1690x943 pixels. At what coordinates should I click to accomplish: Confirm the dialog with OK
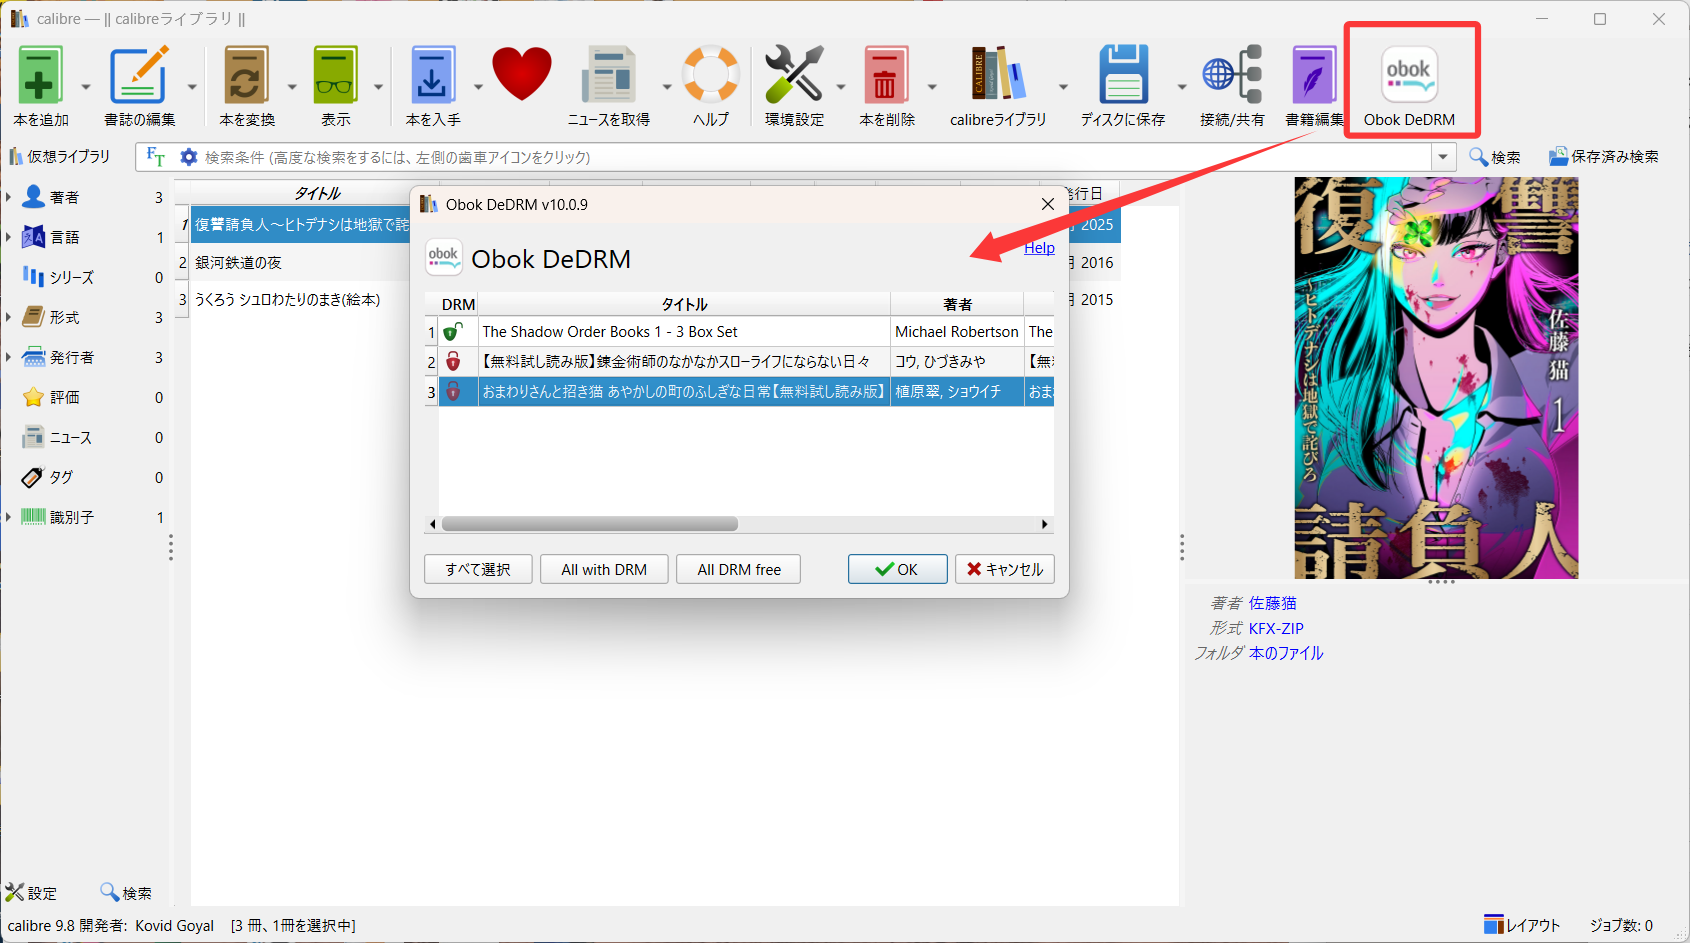point(897,569)
